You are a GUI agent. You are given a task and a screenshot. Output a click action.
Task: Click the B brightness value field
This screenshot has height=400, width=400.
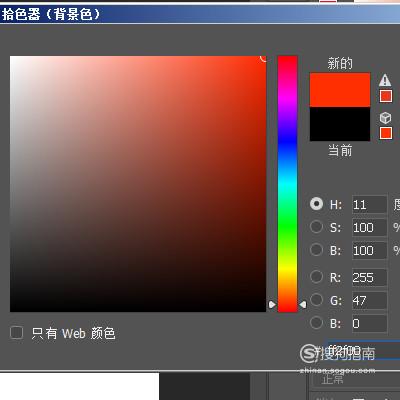(370, 250)
